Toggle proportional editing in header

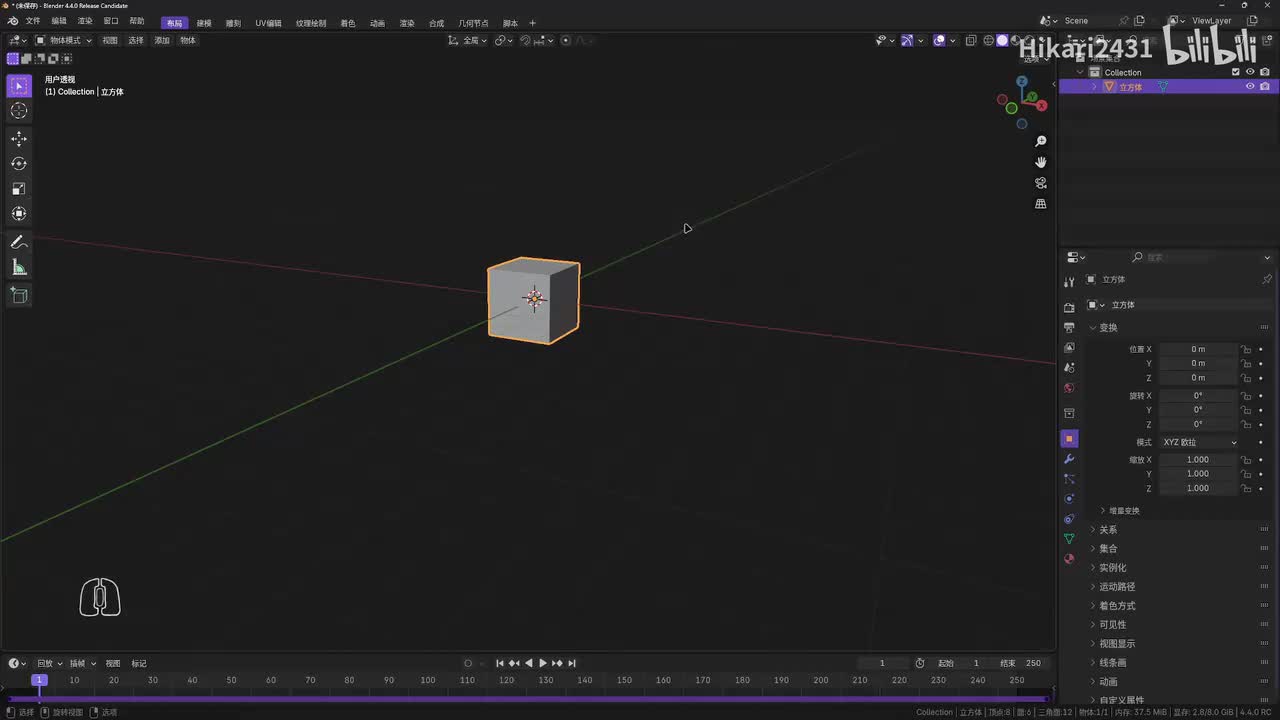click(566, 40)
